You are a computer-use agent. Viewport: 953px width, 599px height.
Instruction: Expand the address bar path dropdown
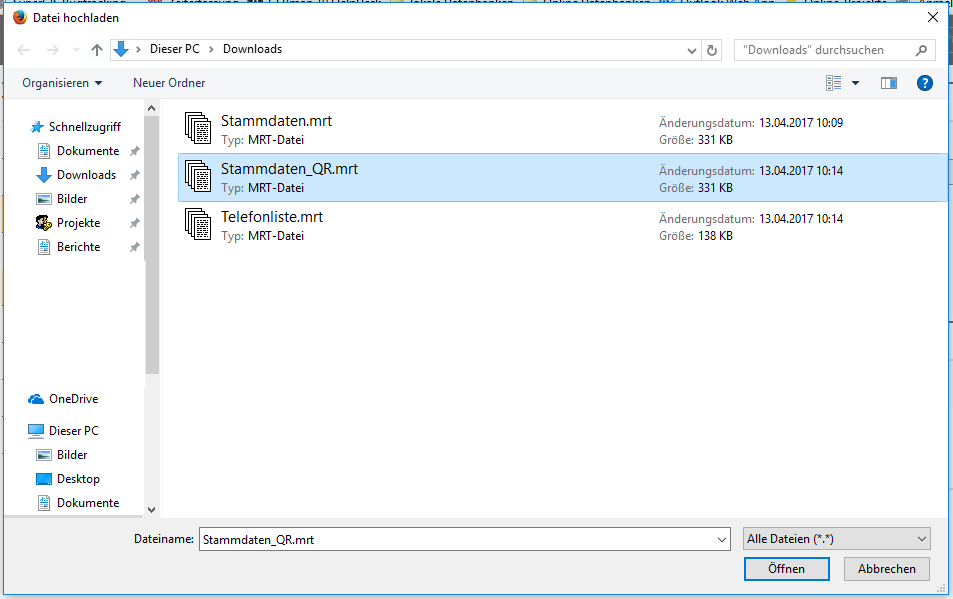tap(692, 50)
